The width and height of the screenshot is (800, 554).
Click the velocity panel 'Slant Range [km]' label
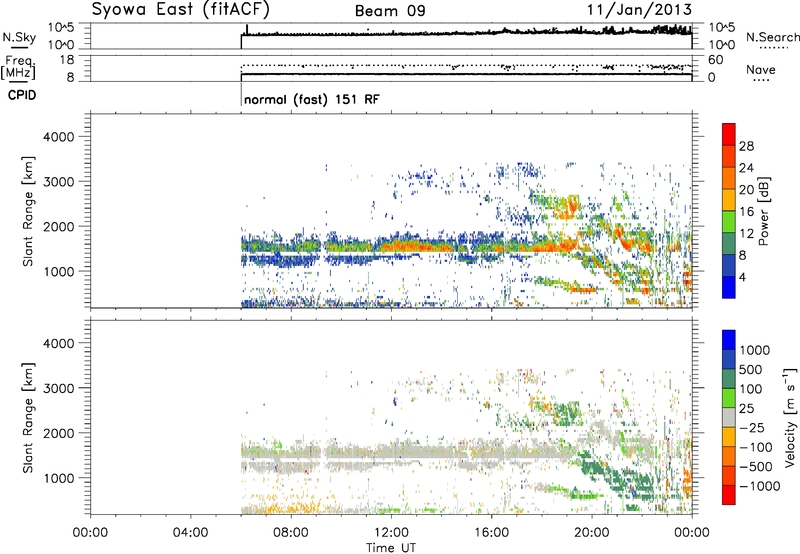coord(28,418)
